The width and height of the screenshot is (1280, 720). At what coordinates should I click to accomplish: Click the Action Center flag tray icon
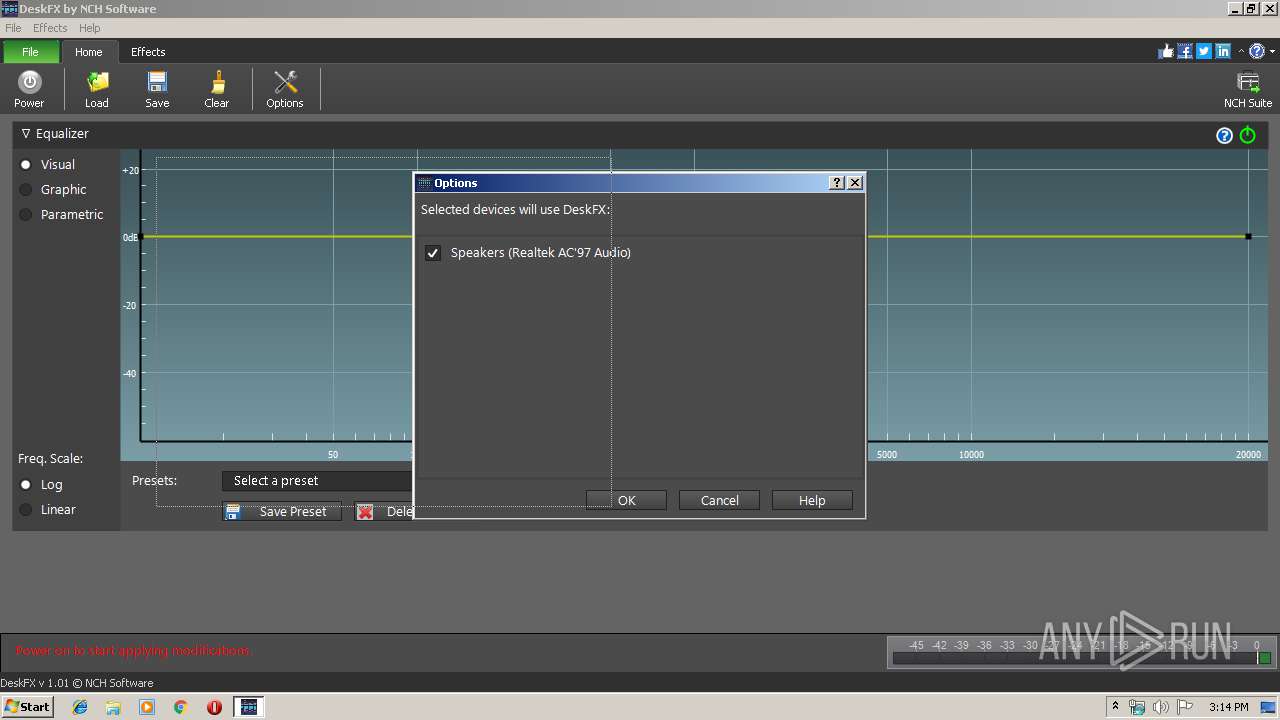click(x=1185, y=707)
